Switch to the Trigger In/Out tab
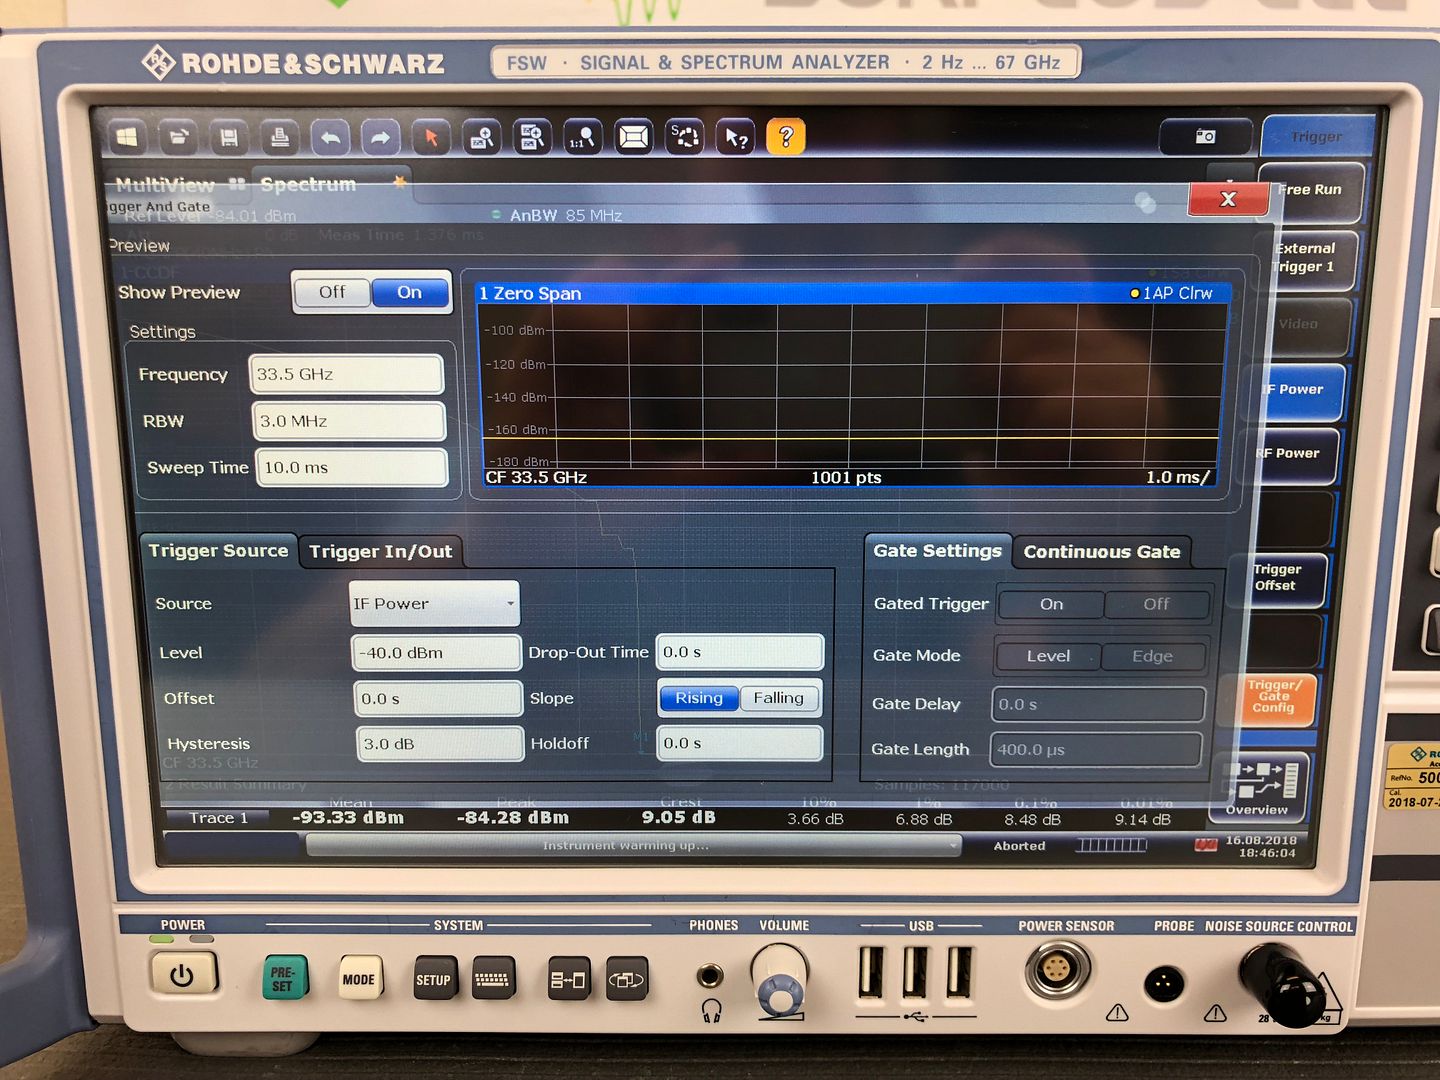The width and height of the screenshot is (1440, 1080). pos(380,552)
